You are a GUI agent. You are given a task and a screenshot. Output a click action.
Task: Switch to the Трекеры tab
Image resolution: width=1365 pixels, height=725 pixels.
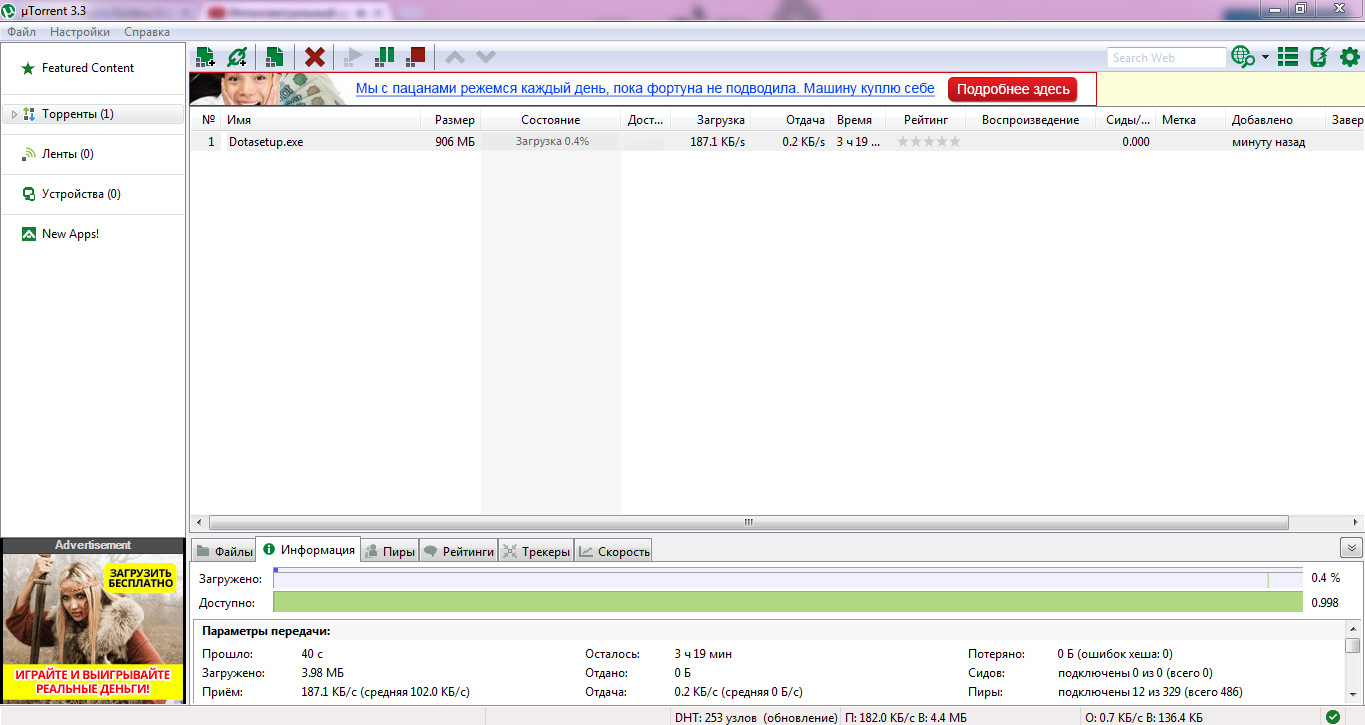click(536, 551)
